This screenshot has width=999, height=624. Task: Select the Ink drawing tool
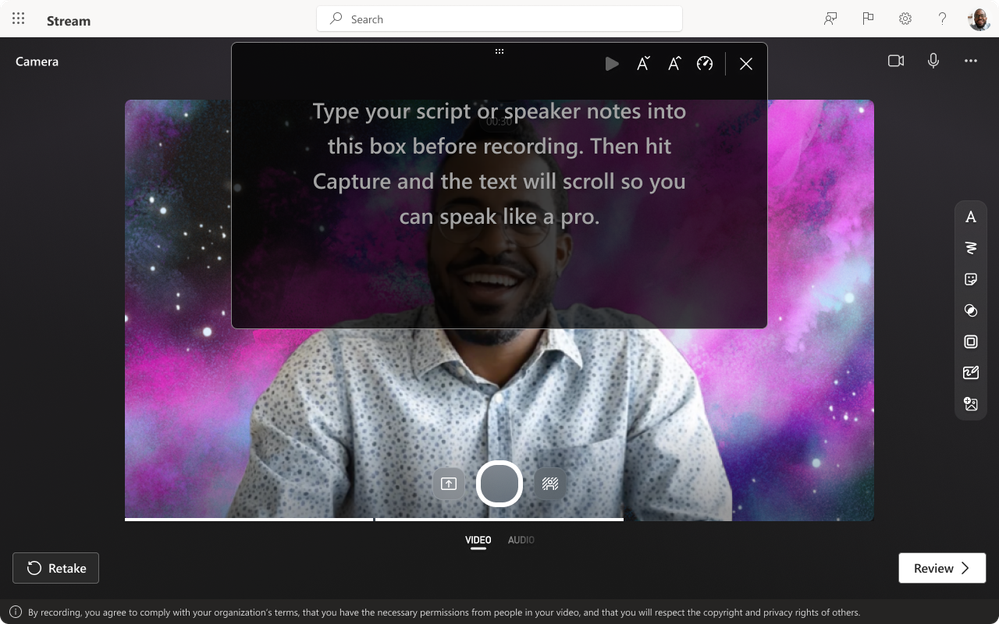point(970,248)
